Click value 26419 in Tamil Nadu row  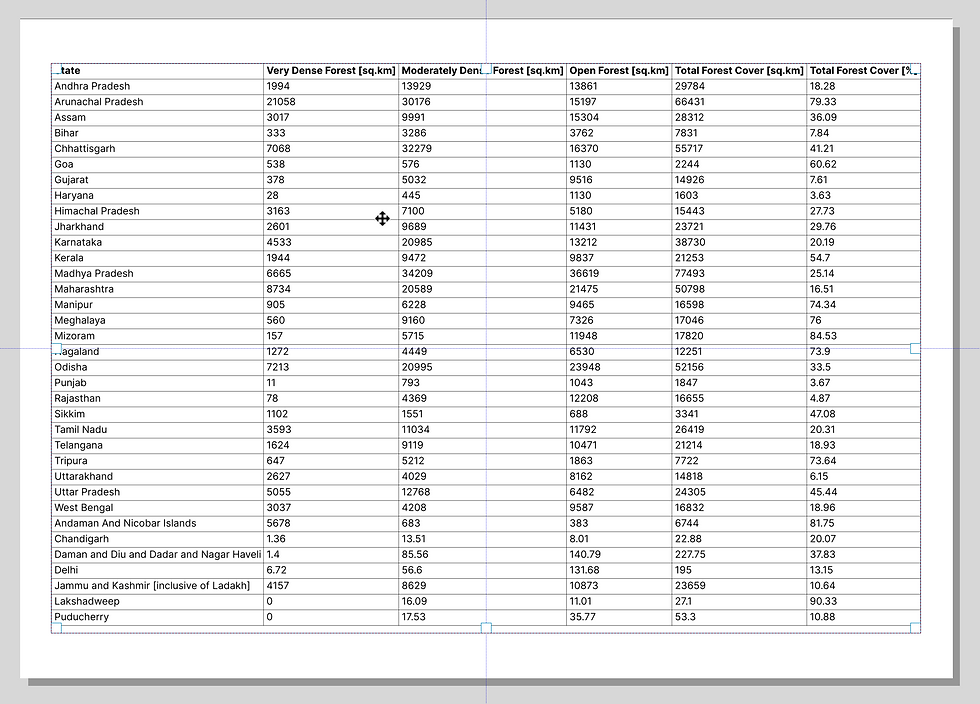[x=689, y=430]
